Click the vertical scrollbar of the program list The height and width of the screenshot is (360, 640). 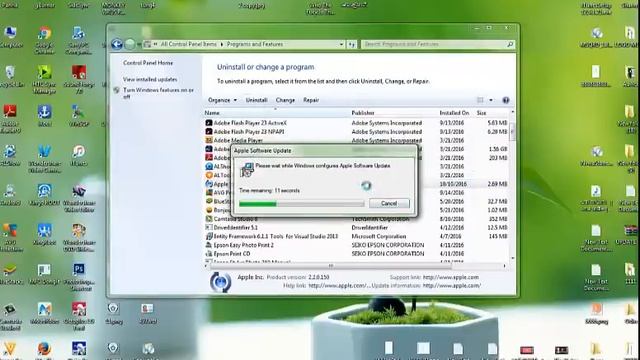point(512,131)
